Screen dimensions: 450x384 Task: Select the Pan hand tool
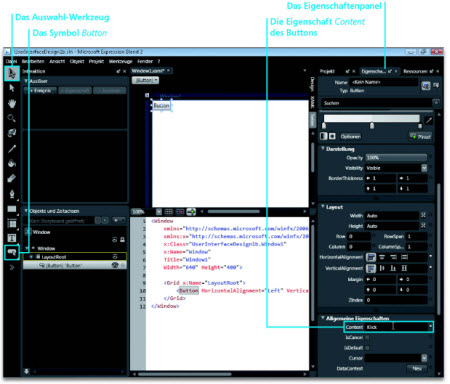12,103
